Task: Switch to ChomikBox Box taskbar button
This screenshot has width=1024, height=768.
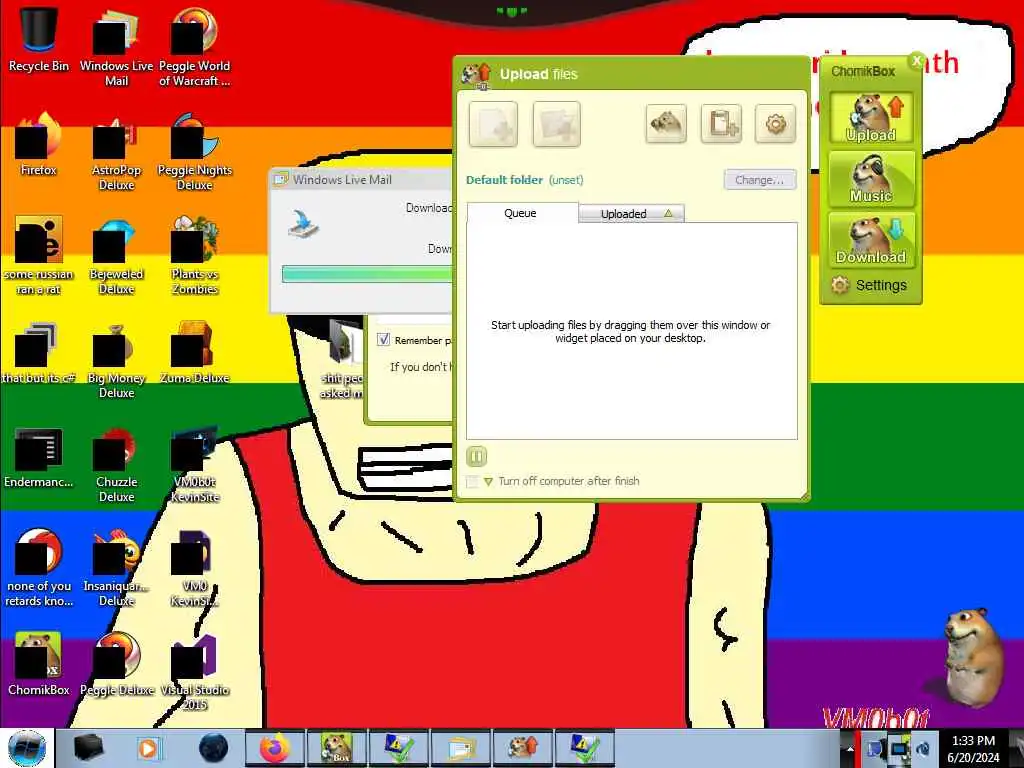Action: click(x=336, y=748)
